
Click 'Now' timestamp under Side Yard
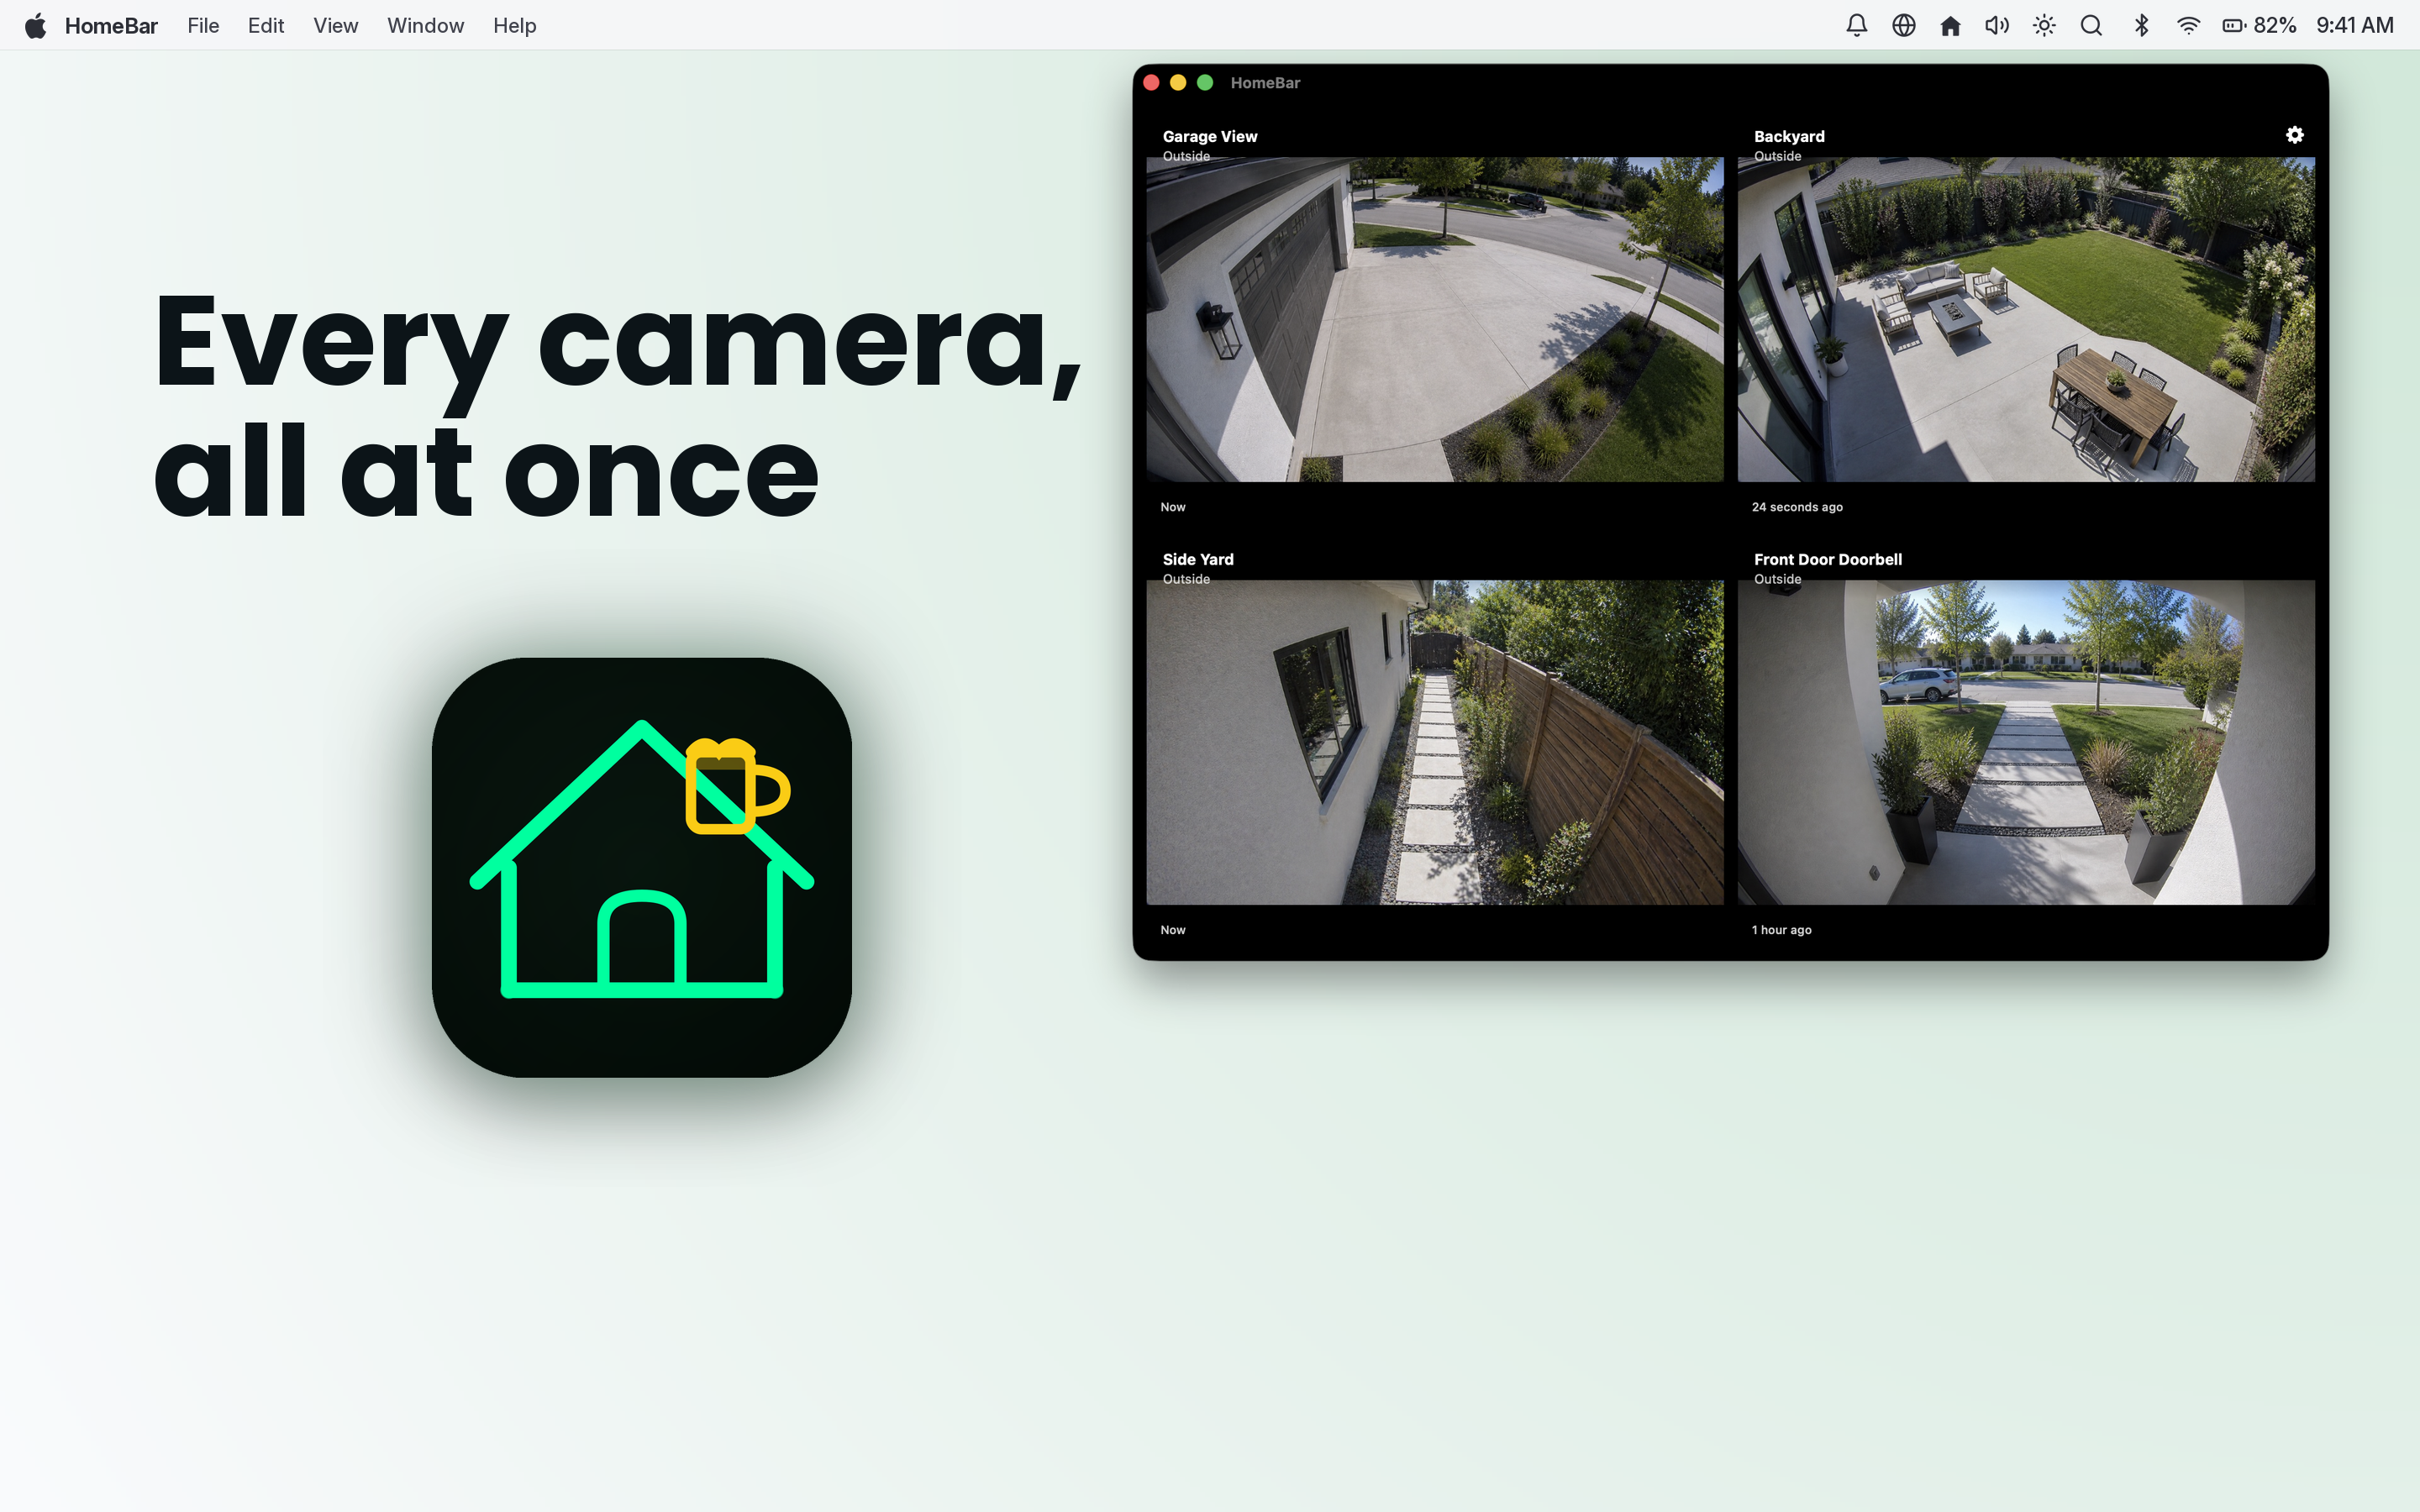[x=1173, y=930]
